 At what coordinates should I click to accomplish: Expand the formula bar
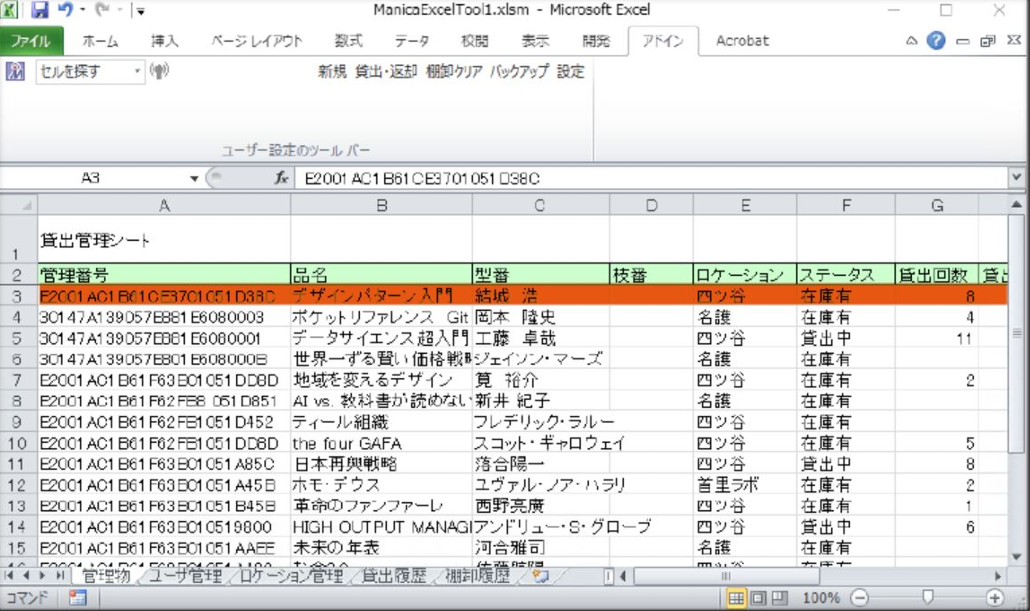pos(1017,178)
